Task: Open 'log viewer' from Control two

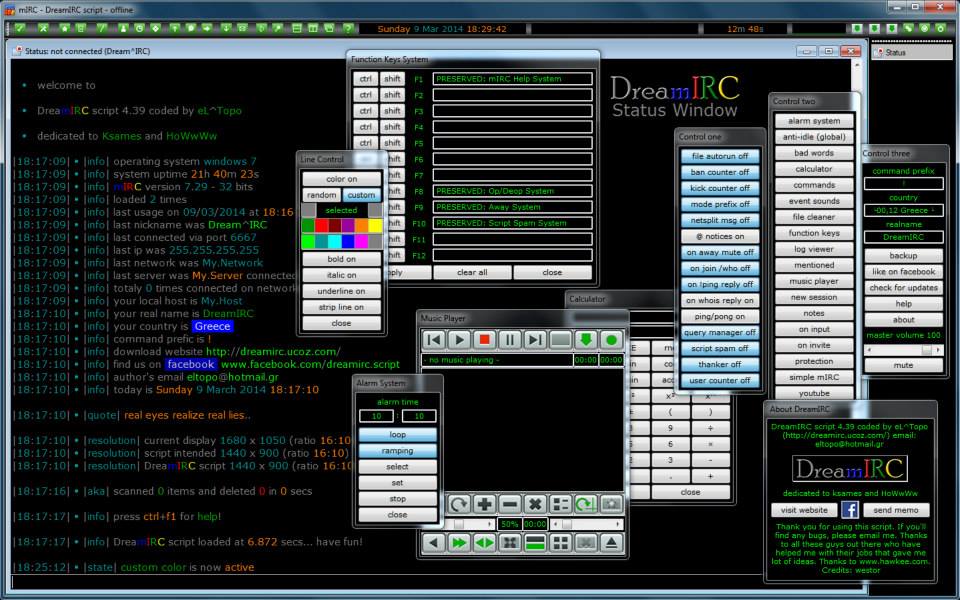Action: 814,249
